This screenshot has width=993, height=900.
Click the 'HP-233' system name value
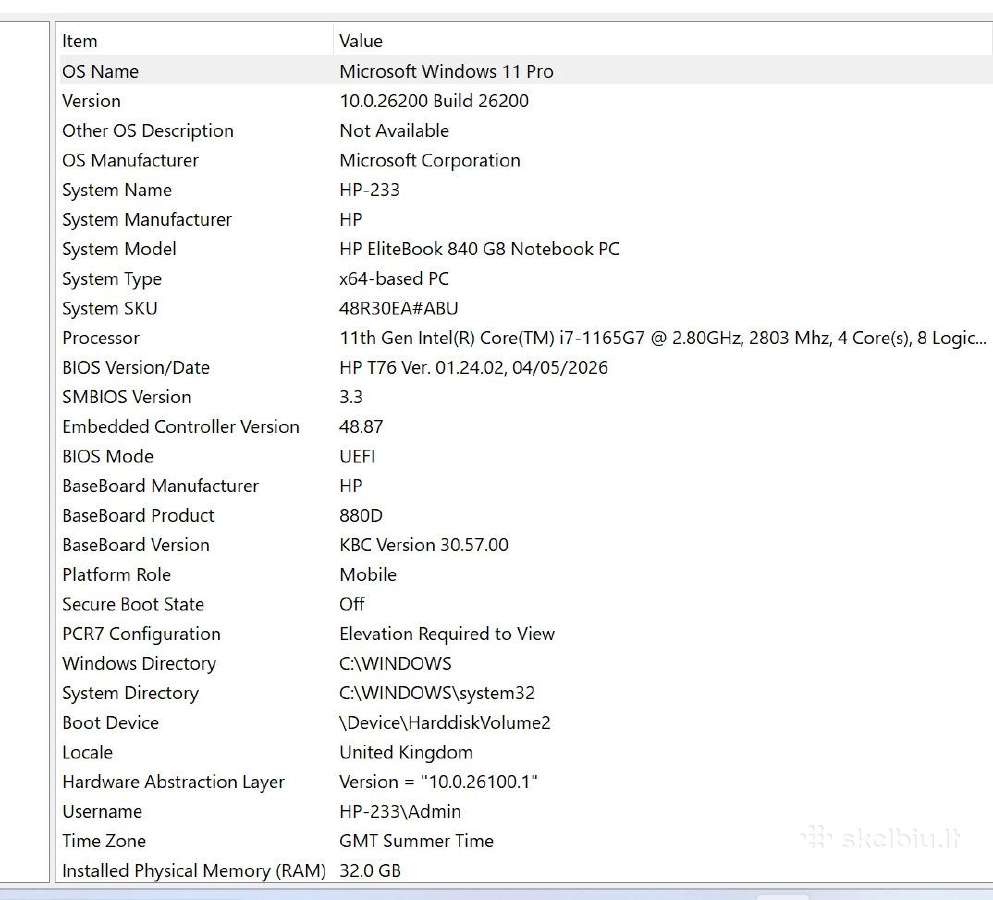369,190
